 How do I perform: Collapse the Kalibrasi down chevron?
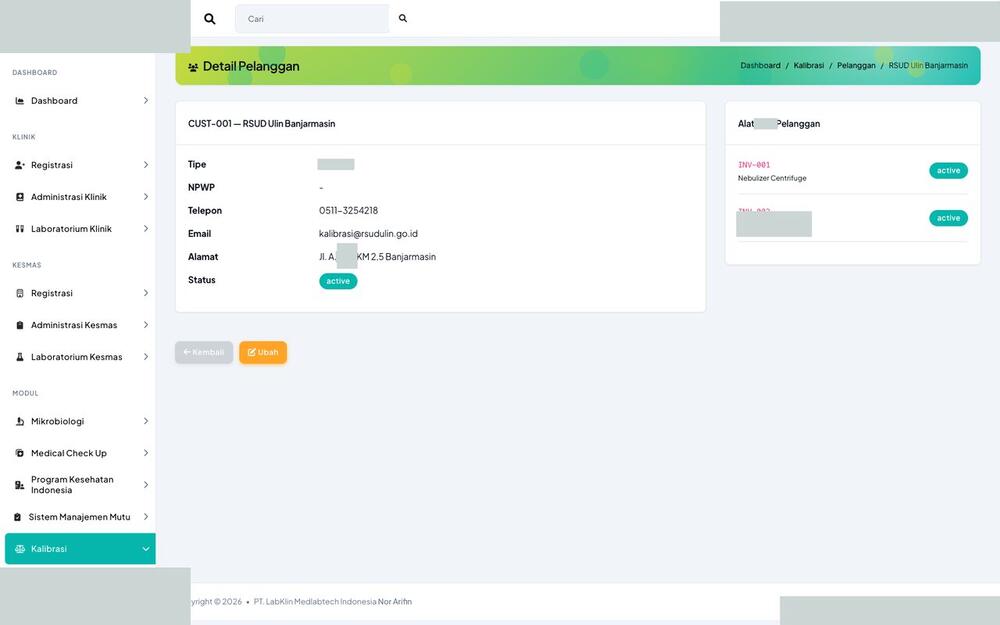[145, 549]
